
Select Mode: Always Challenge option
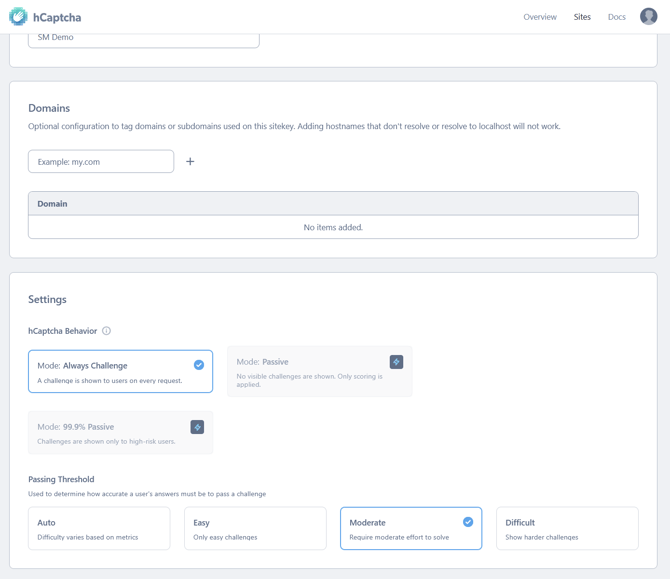[120, 371]
